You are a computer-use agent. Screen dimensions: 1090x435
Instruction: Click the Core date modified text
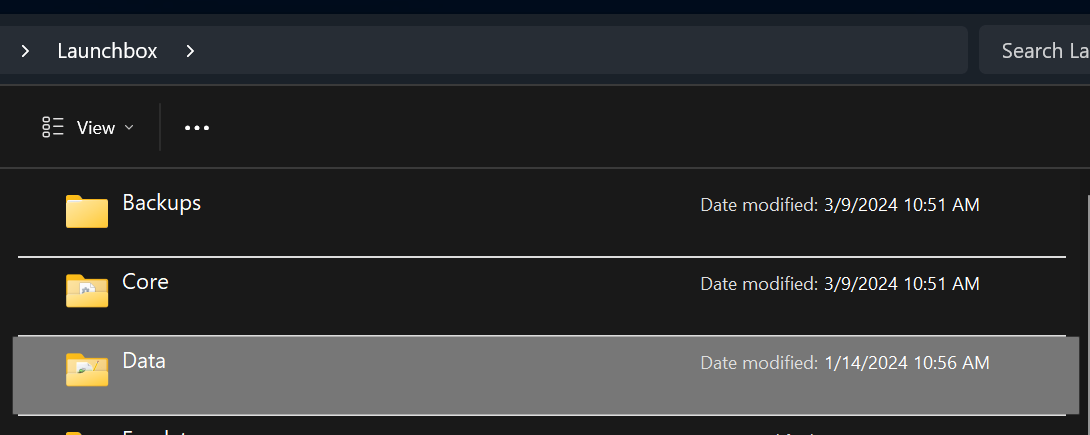tap(840, 284)
